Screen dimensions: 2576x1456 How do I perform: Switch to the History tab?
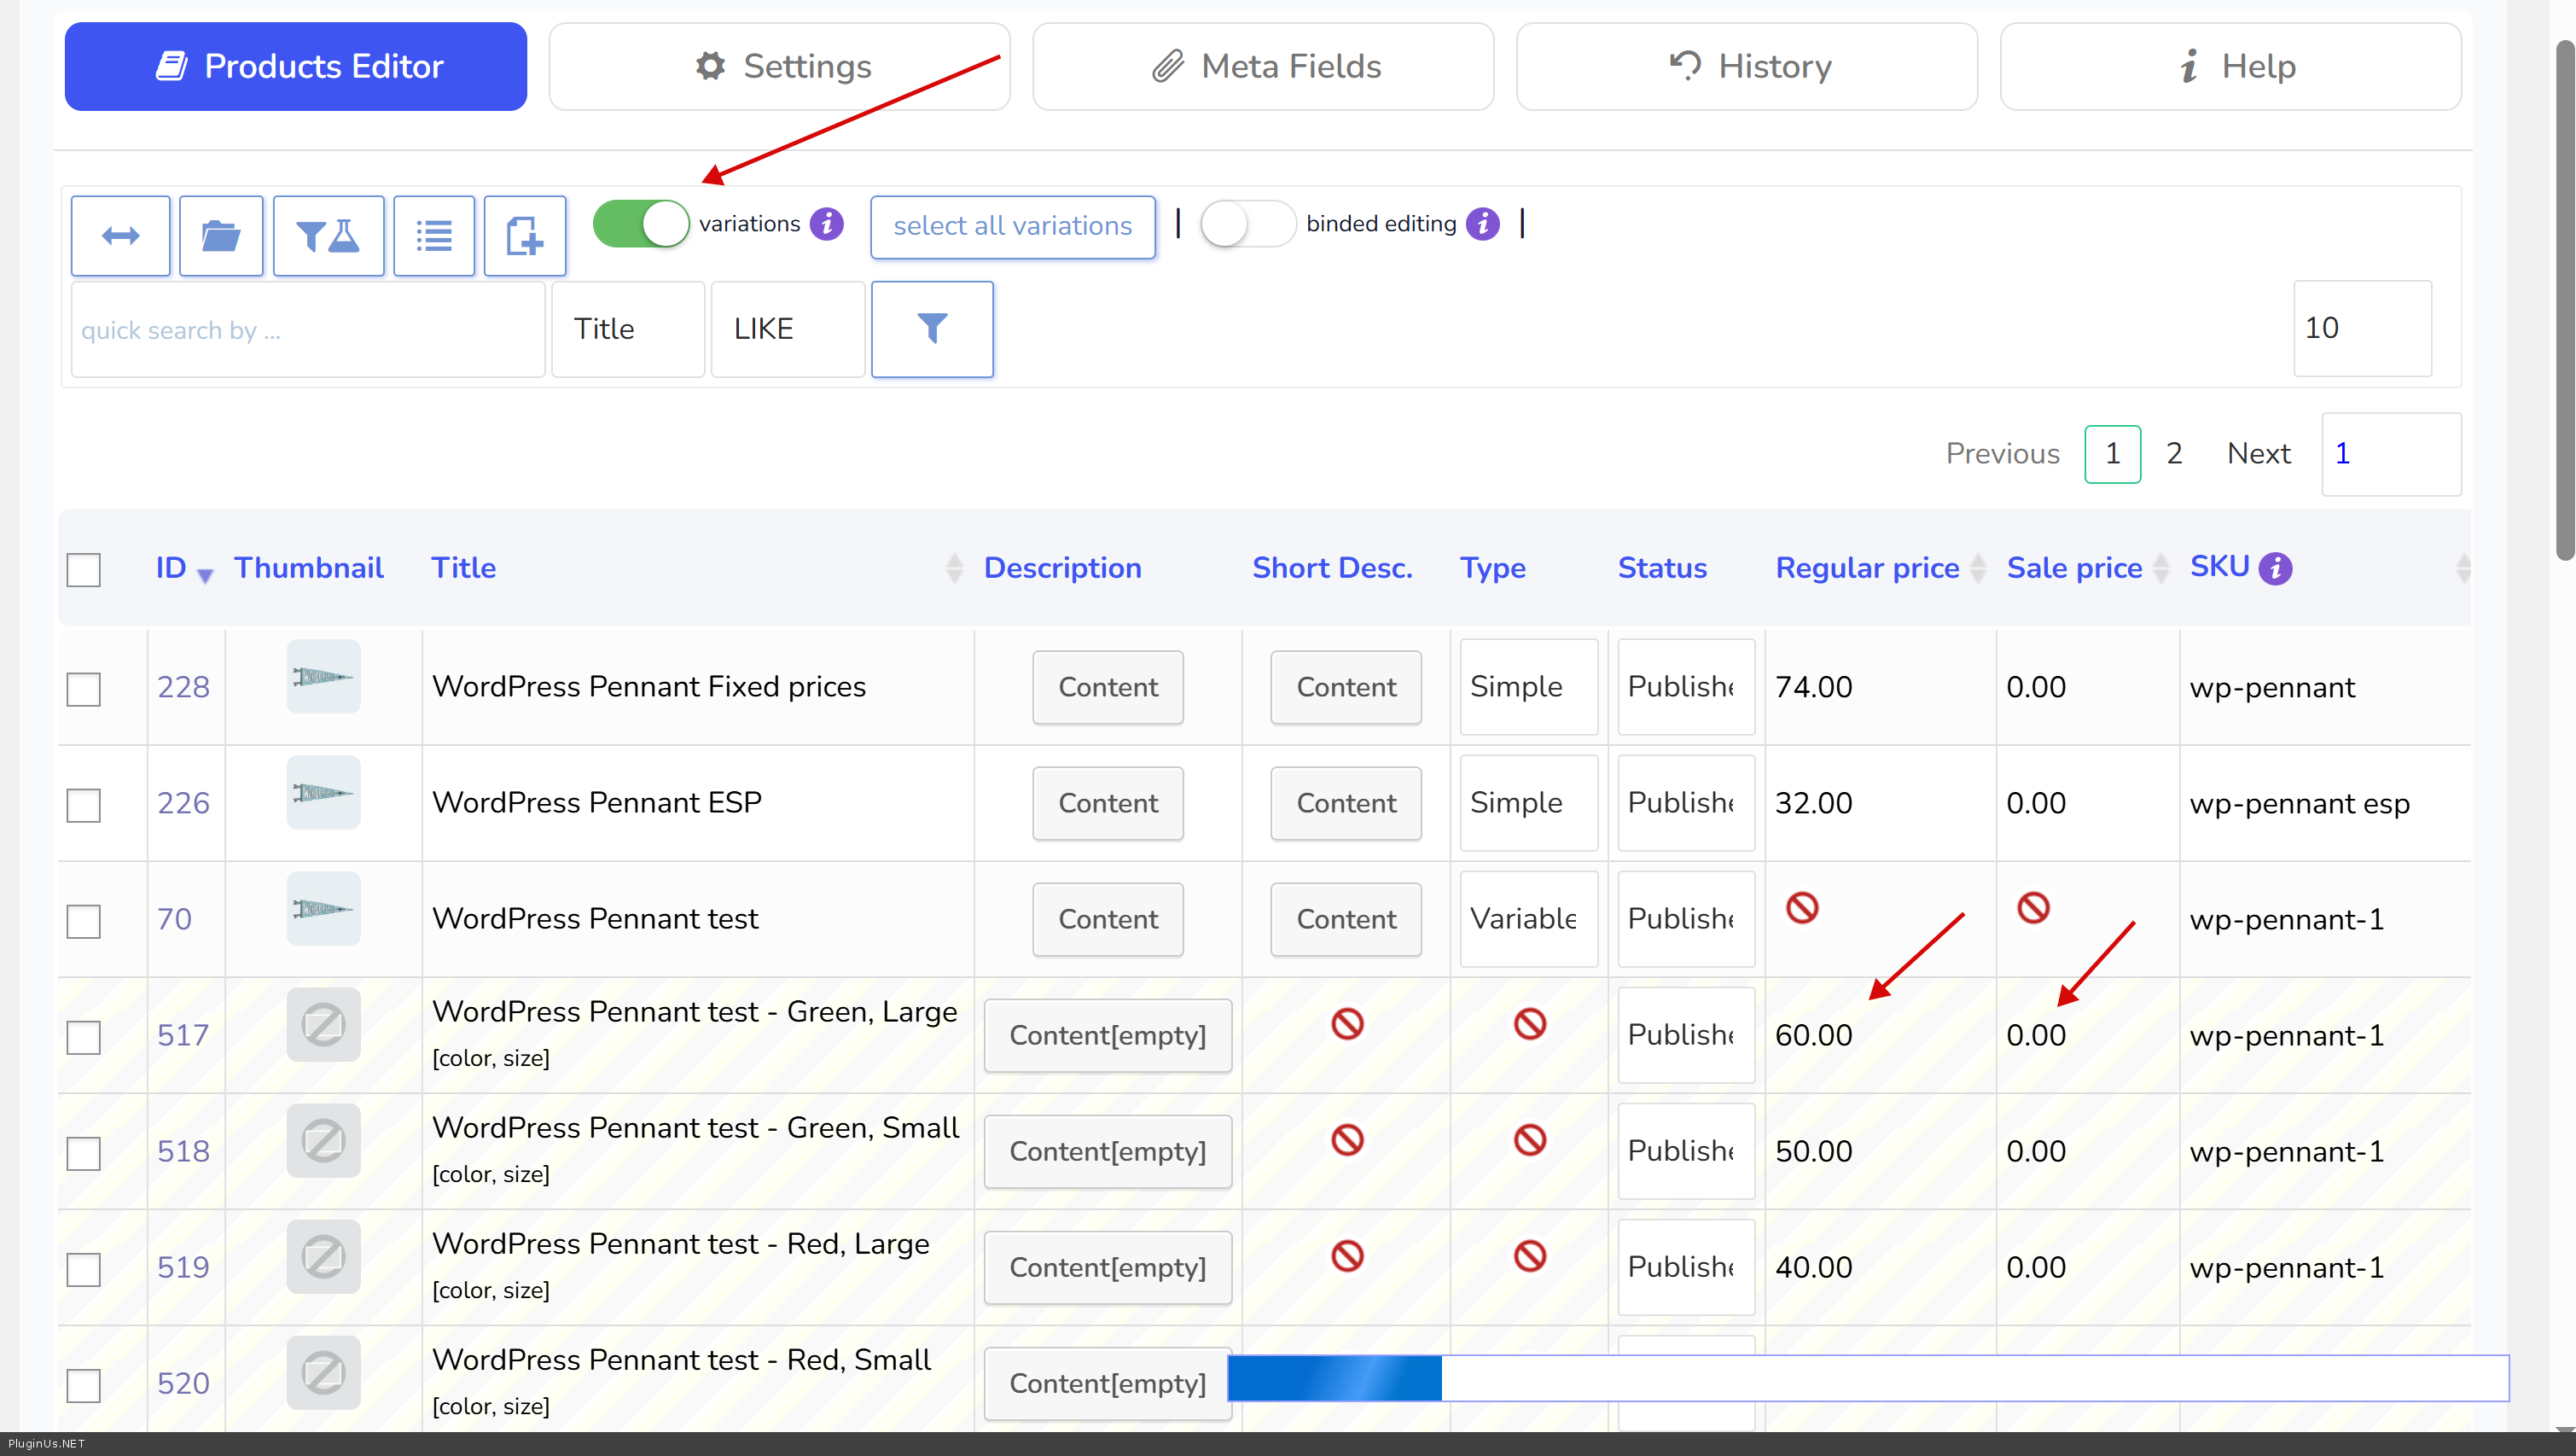coord(1746,67)
